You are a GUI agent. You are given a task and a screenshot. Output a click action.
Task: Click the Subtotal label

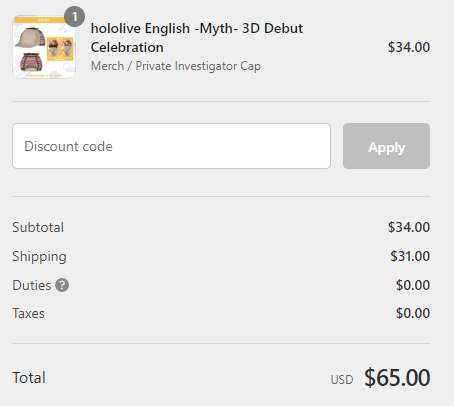38,227
